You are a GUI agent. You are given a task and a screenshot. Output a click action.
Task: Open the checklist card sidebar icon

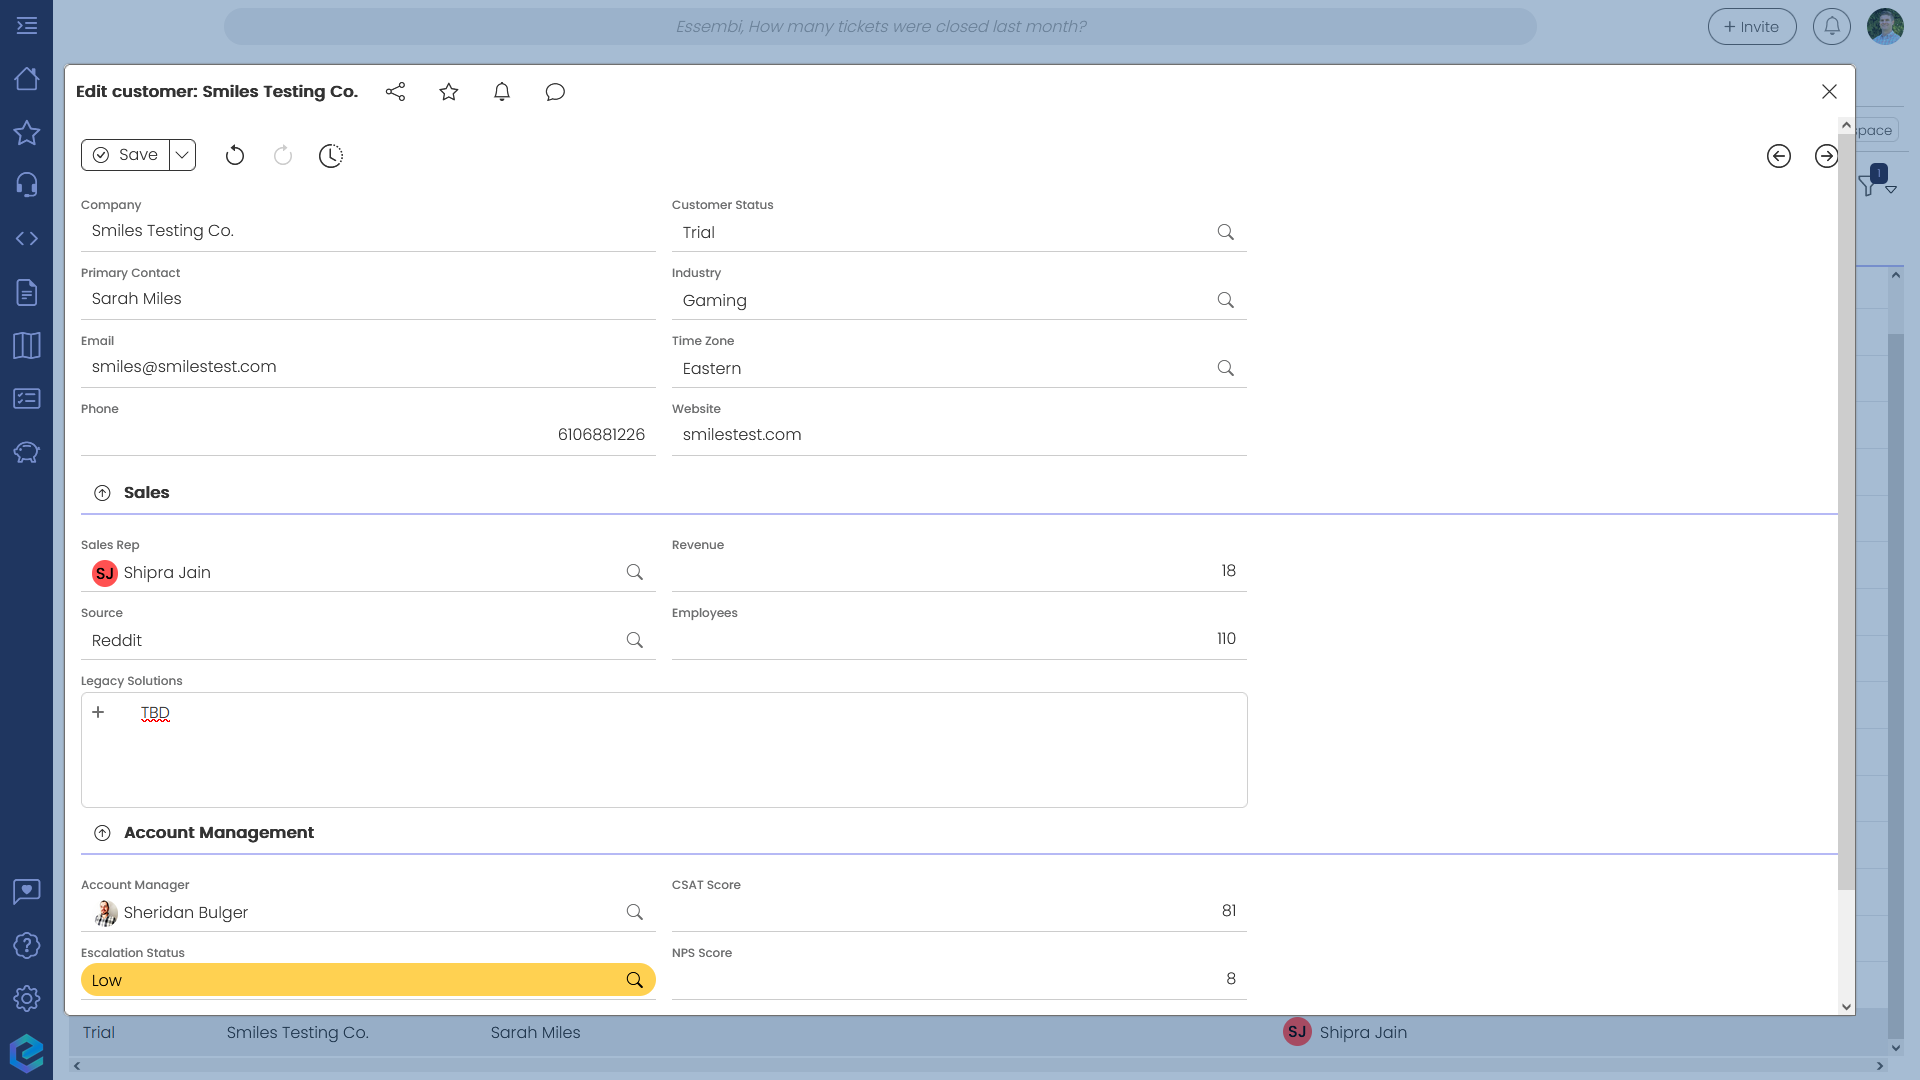pos(27,398)
